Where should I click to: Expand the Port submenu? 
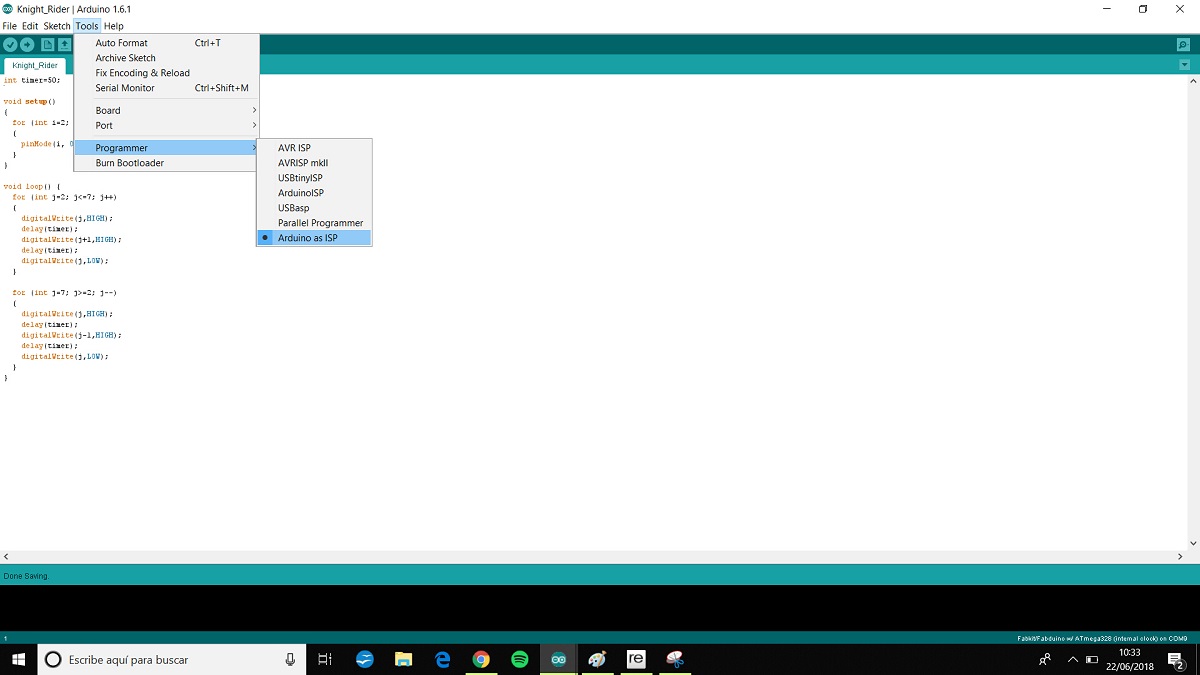167,126
